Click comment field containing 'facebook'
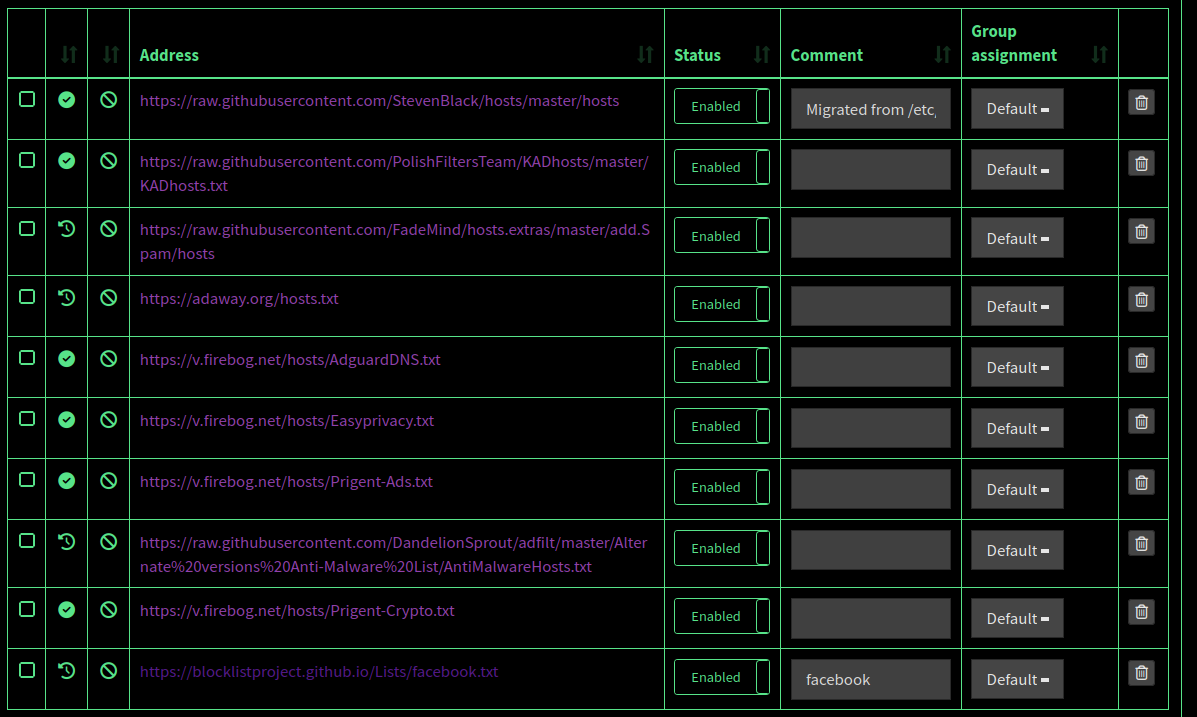Viewport: 1197px width, 717px height. (870, 680)
